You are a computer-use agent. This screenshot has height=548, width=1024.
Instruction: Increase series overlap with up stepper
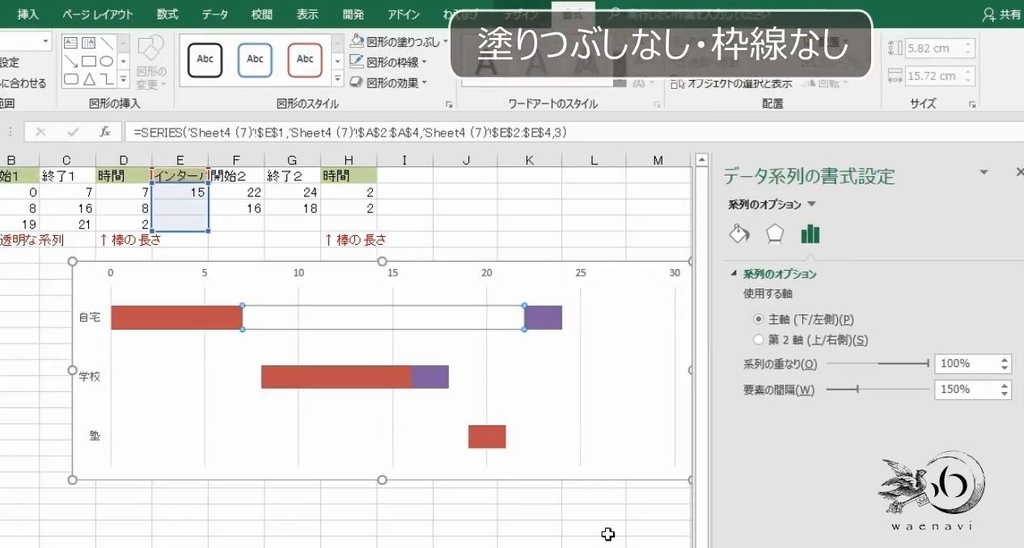[x=1005, y=359]
